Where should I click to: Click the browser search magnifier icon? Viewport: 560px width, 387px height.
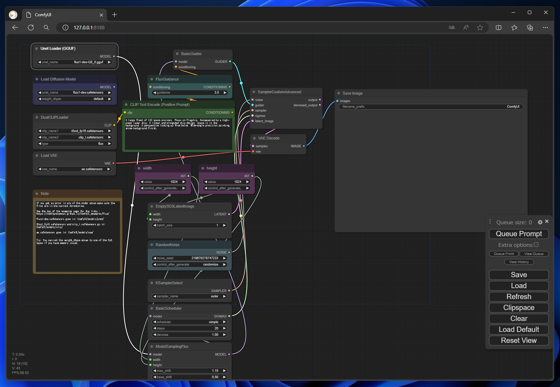[46, 27]
